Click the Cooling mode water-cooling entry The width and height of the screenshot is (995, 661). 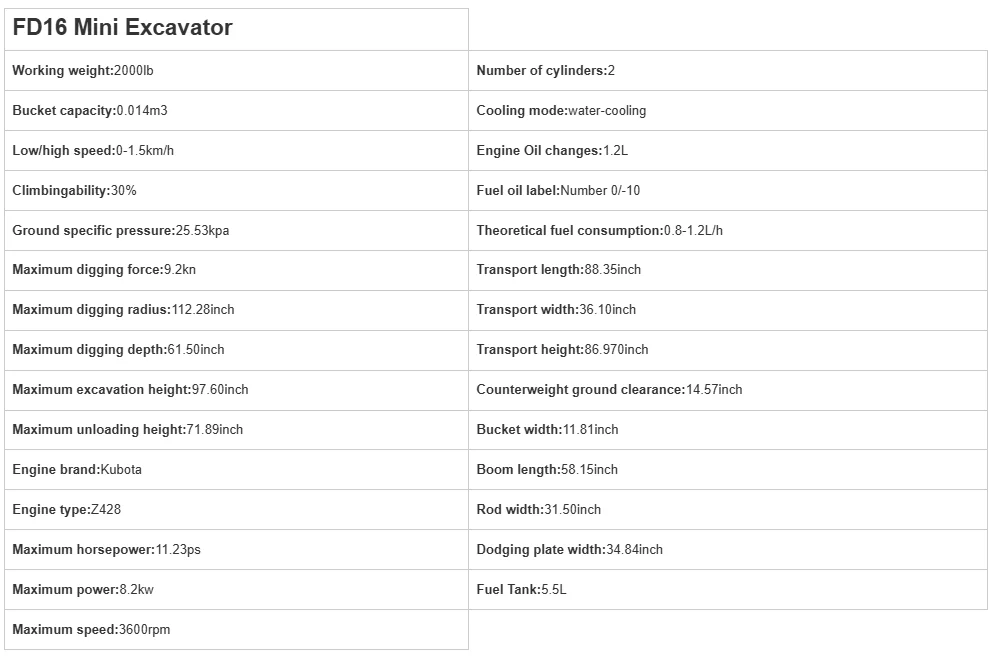[x=561, y=111]
